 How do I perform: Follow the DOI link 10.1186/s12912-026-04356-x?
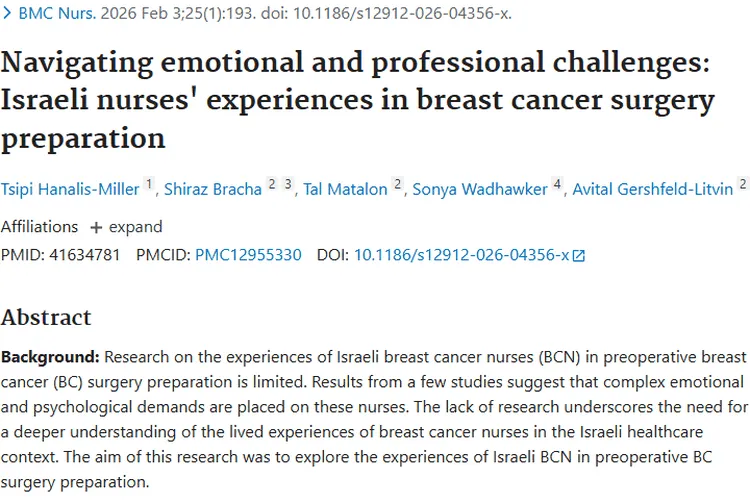coord(461,255)
